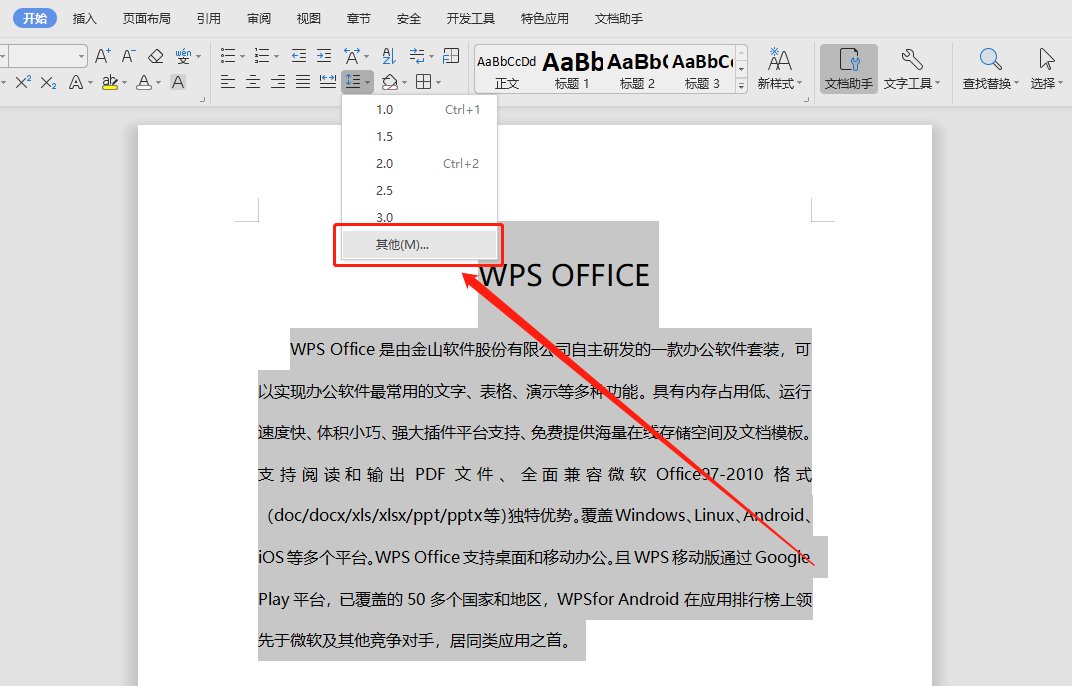Apply the sort (AZ) tool

point(390,55)
